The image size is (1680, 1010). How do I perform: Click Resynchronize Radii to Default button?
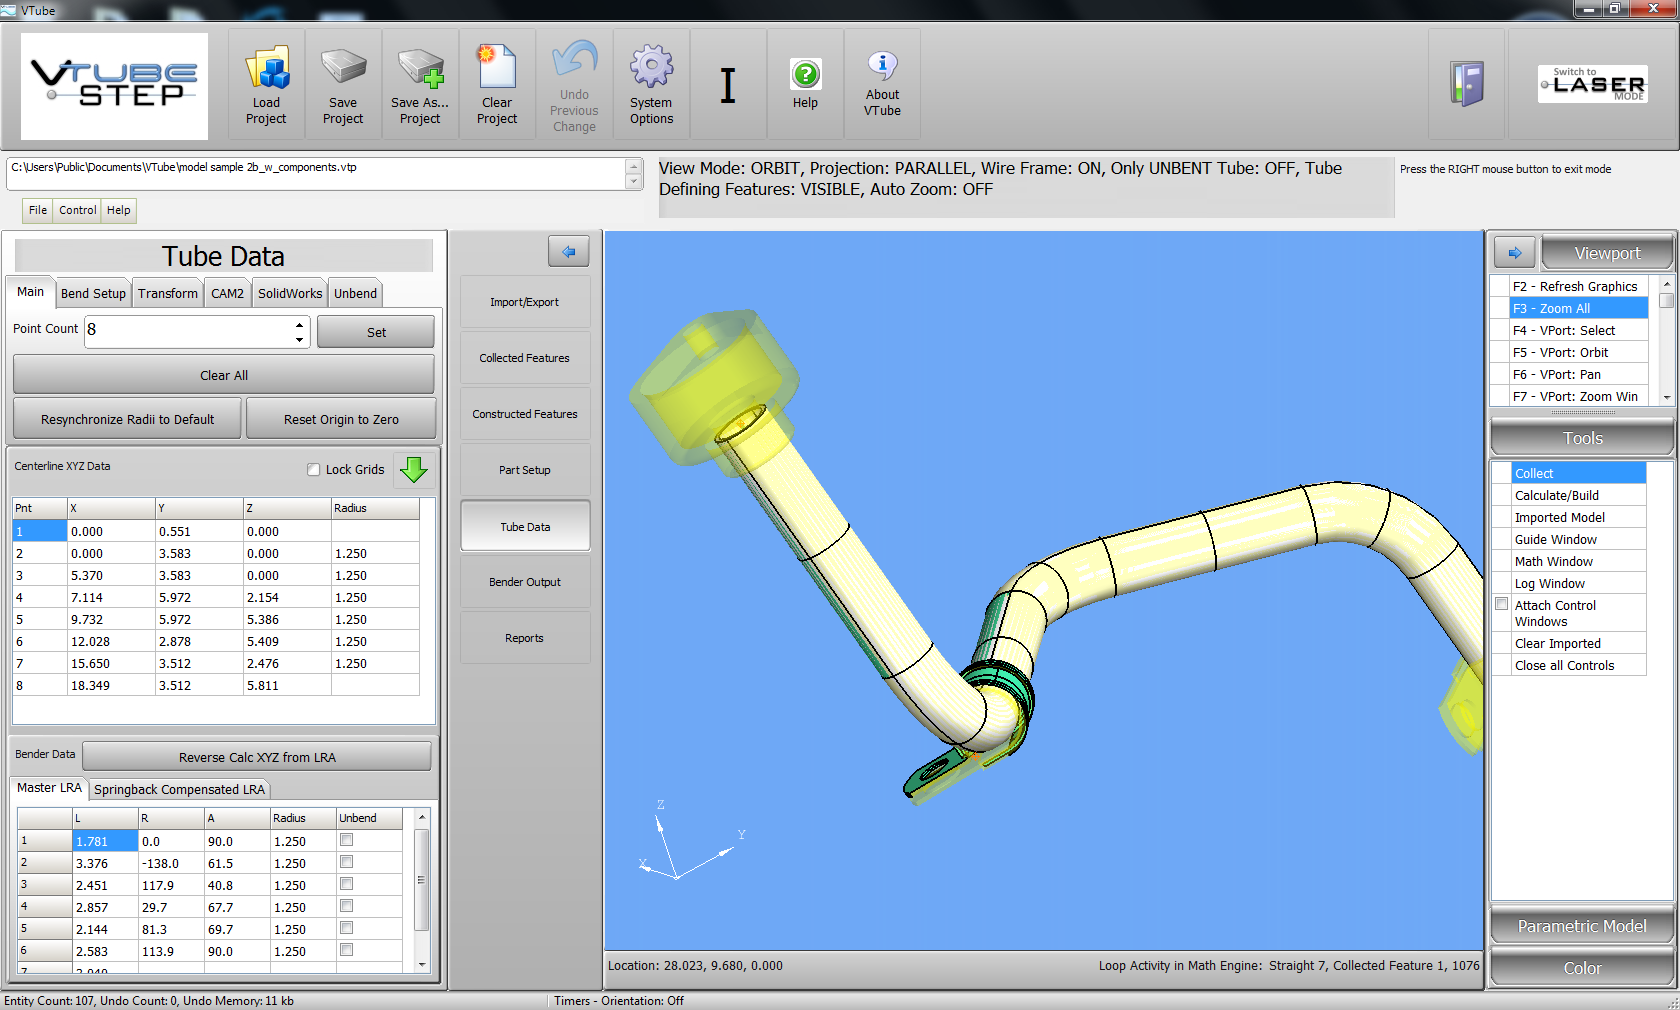(127, 419)
